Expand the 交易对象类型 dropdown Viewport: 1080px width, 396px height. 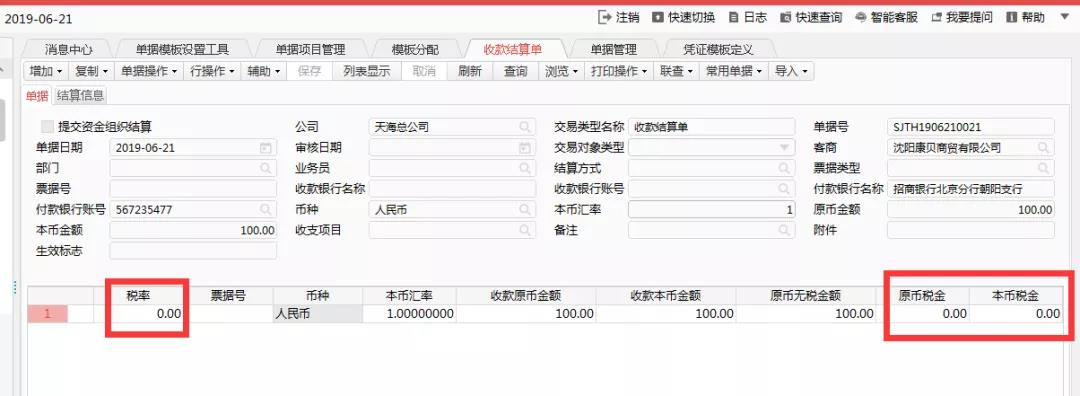coord(784,147)
